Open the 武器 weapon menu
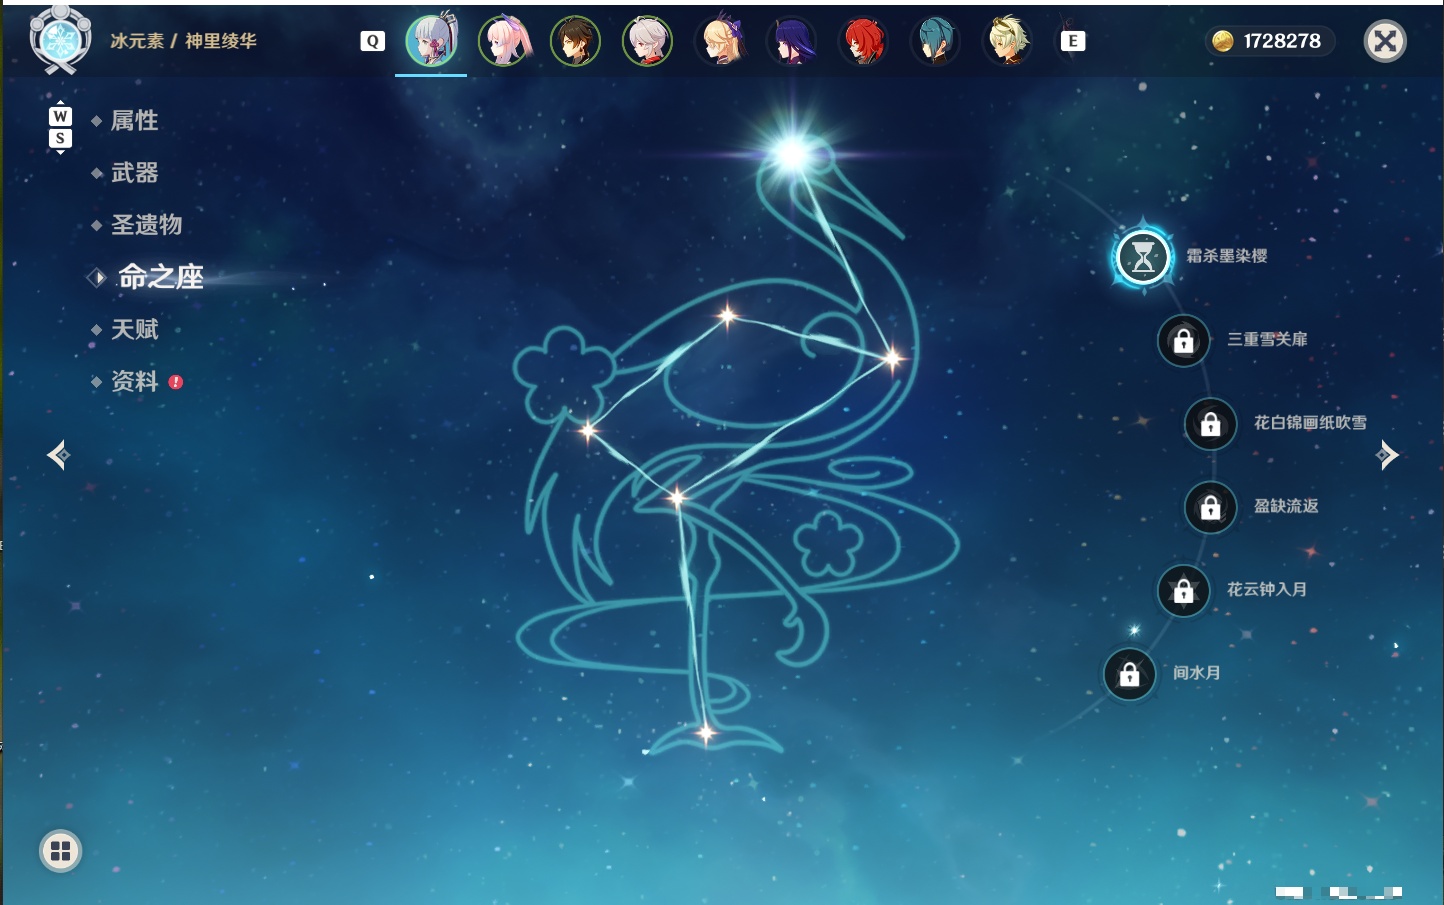Viewport: 1444px width, 905px height. [134, 173]
